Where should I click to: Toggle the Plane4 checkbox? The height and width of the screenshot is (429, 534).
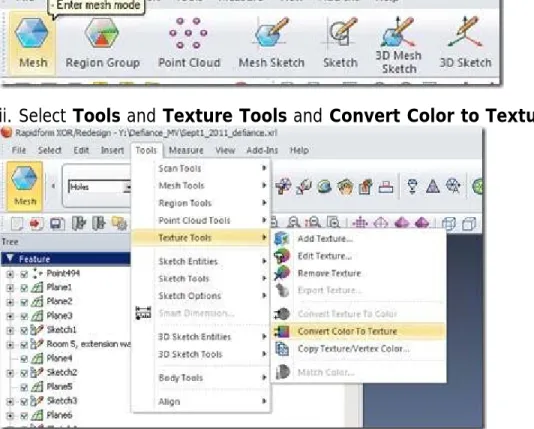coord(23,358)
